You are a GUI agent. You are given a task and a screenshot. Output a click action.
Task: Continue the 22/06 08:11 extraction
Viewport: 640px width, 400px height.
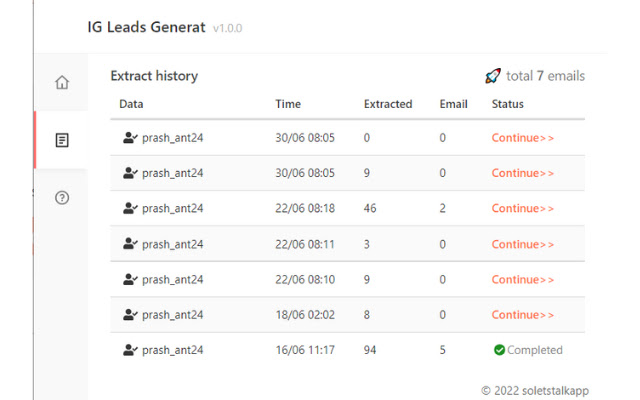[x=522, y=244]
